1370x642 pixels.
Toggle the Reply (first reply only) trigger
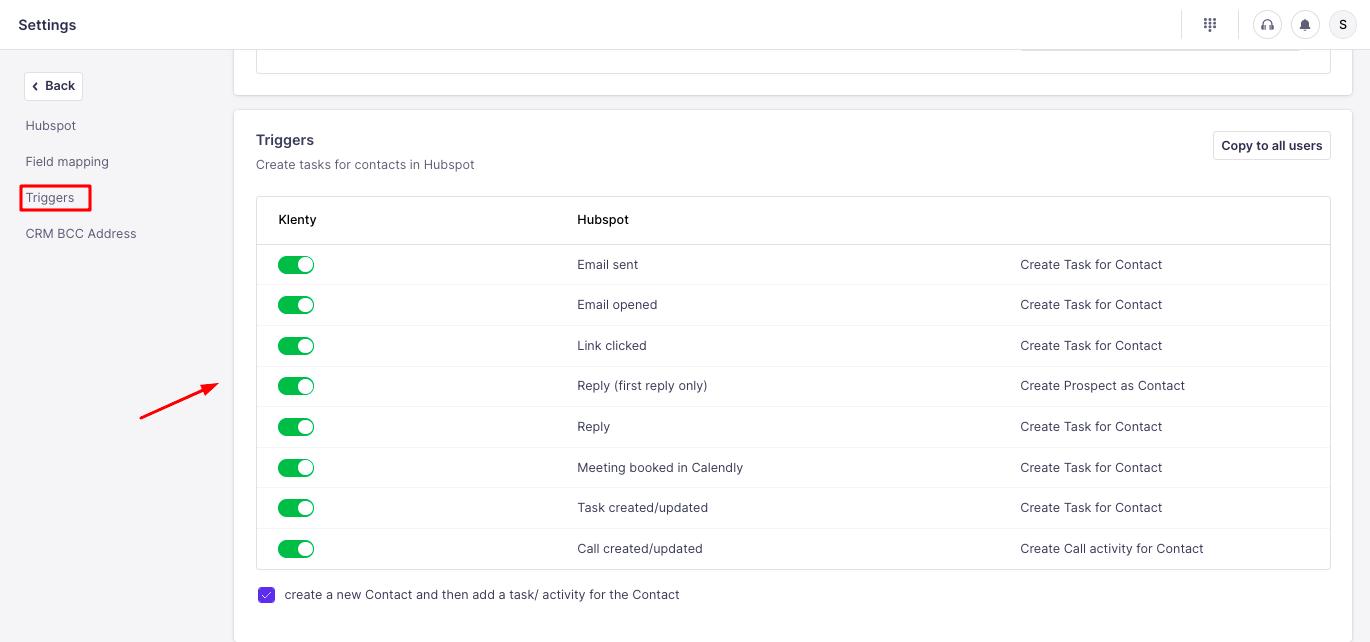point(296,386)
